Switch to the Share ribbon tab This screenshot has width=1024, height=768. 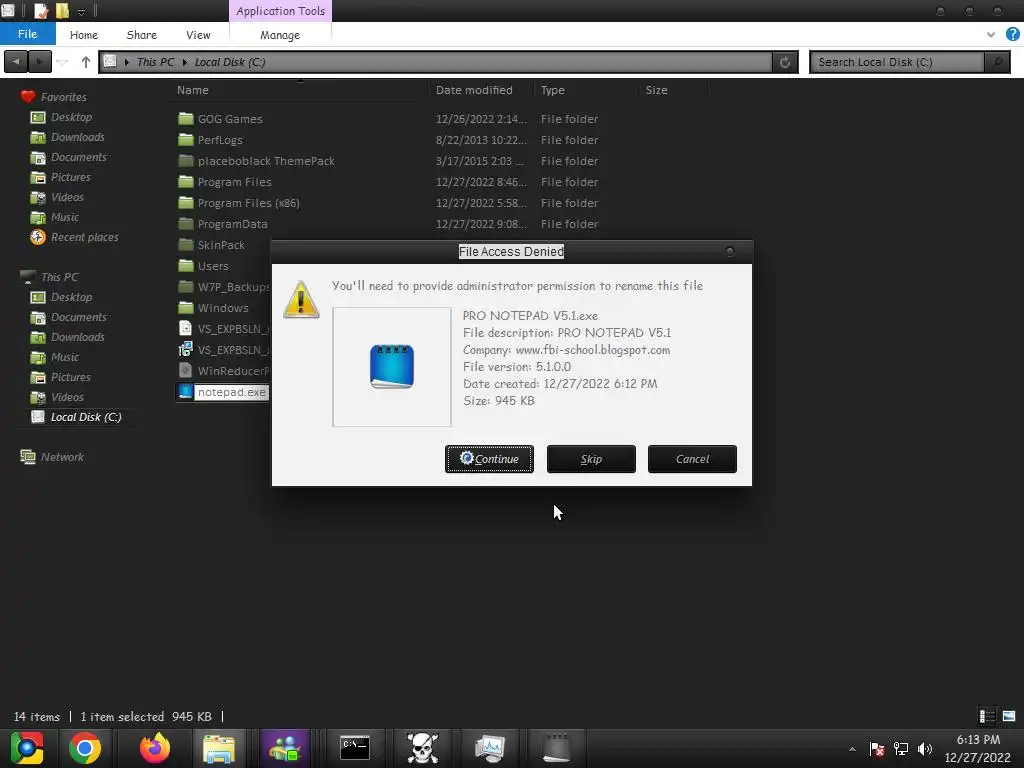pyautogui.click(x=142, y=35)
